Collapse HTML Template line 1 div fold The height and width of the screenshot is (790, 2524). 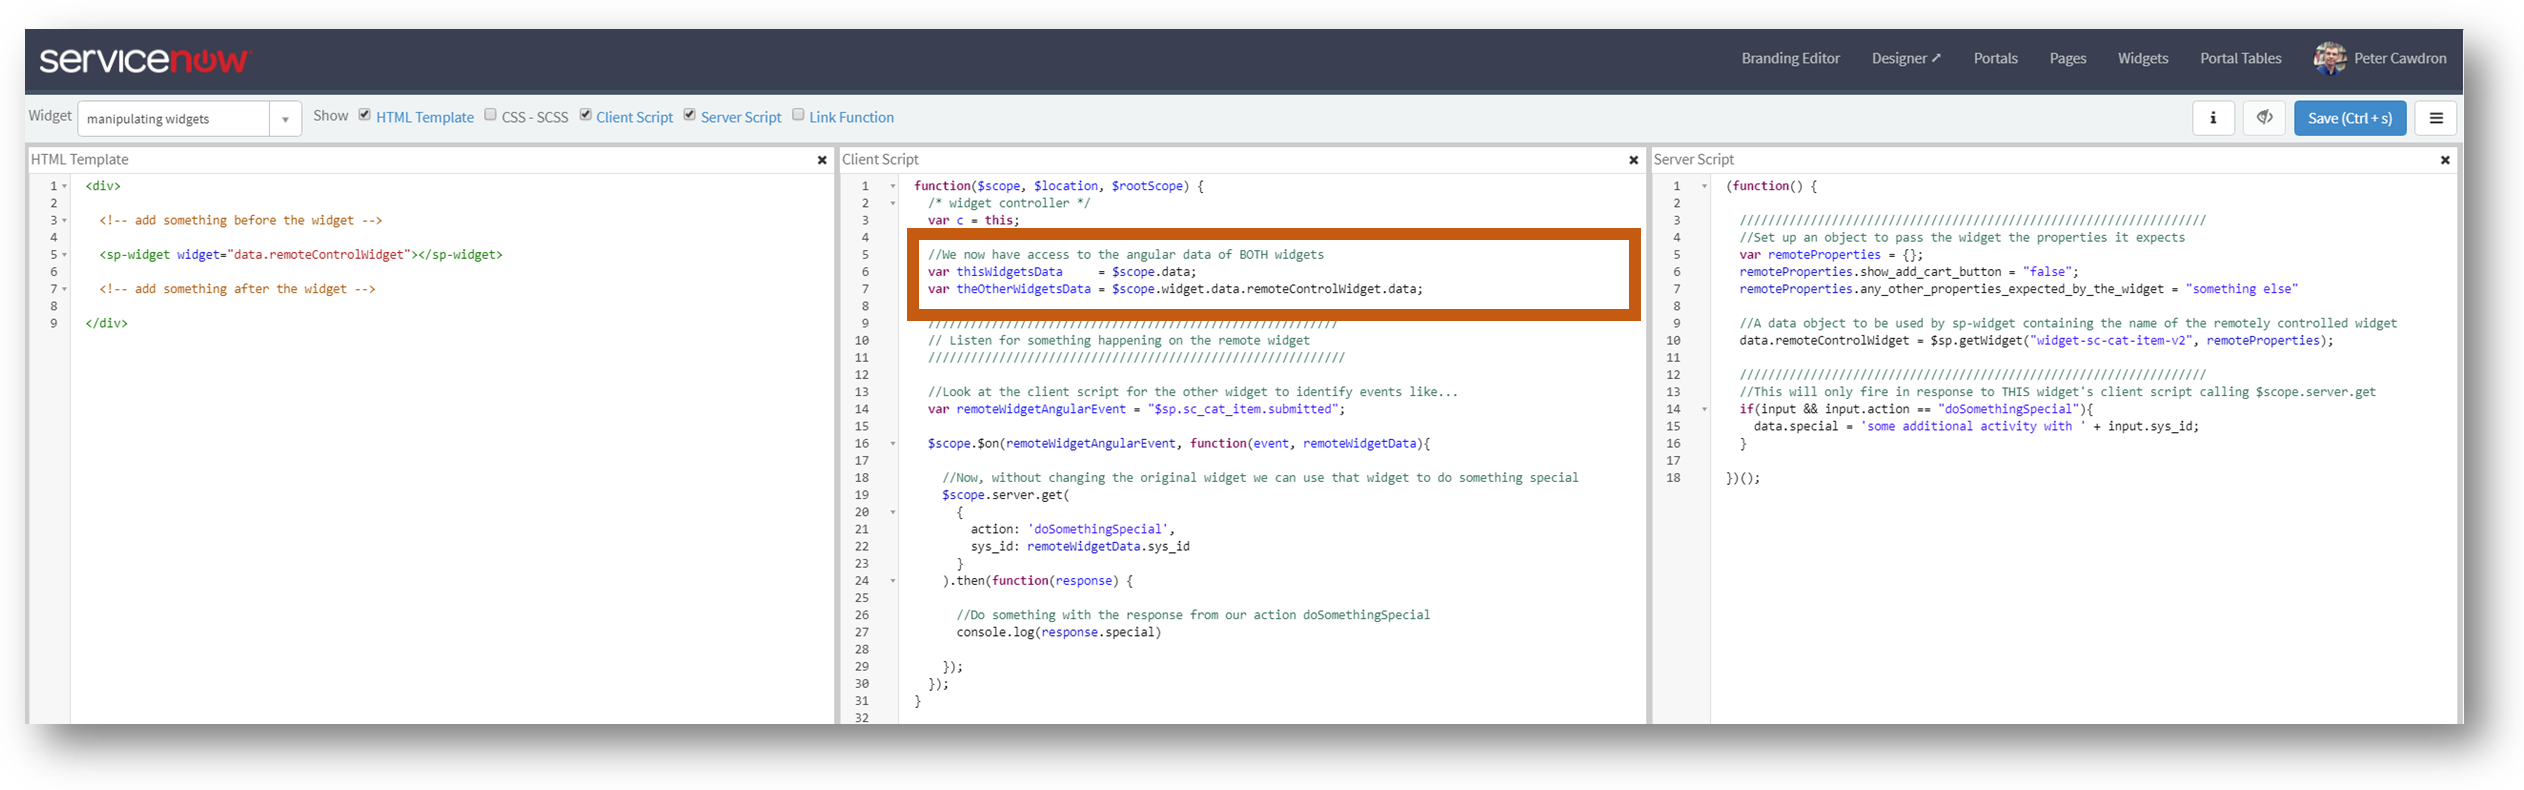(65, 186)
